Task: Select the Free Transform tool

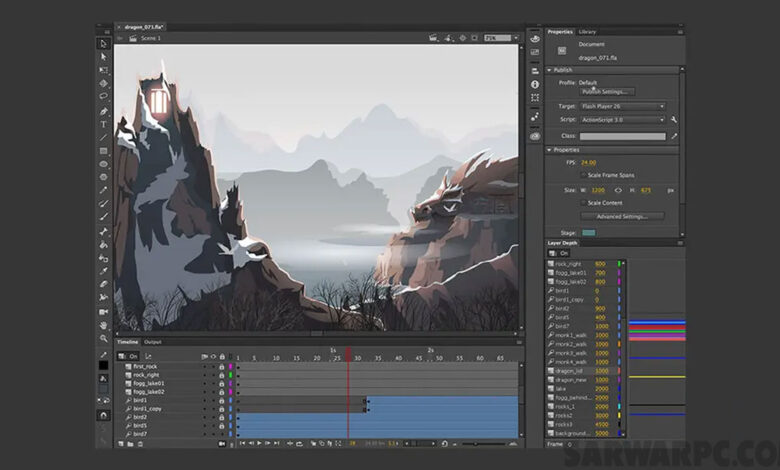Action: pos(103,70)
